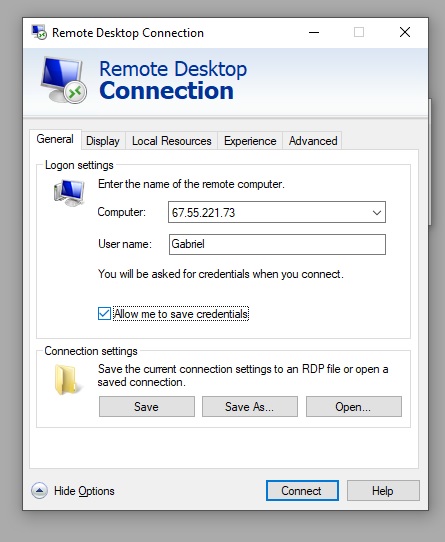
Task: Click the large monitor banner icon
Action: click(63, 80)
